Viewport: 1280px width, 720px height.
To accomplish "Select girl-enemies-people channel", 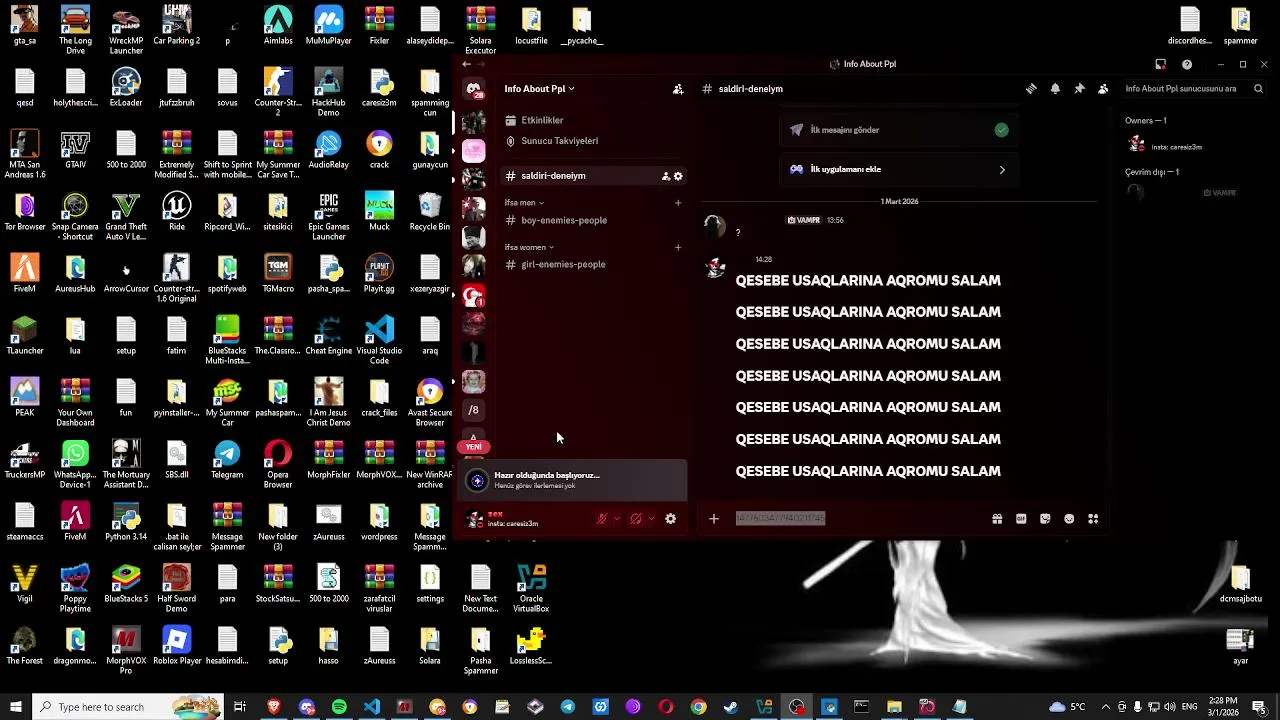I will 593,264.
